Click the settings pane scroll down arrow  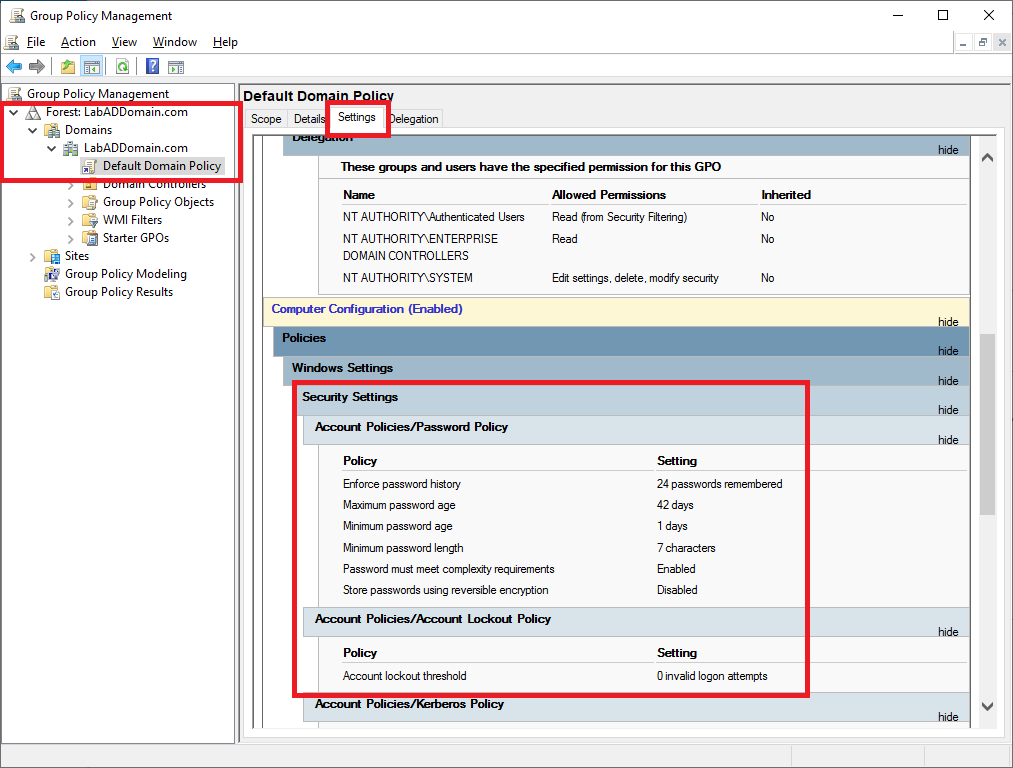coord(987,706)
